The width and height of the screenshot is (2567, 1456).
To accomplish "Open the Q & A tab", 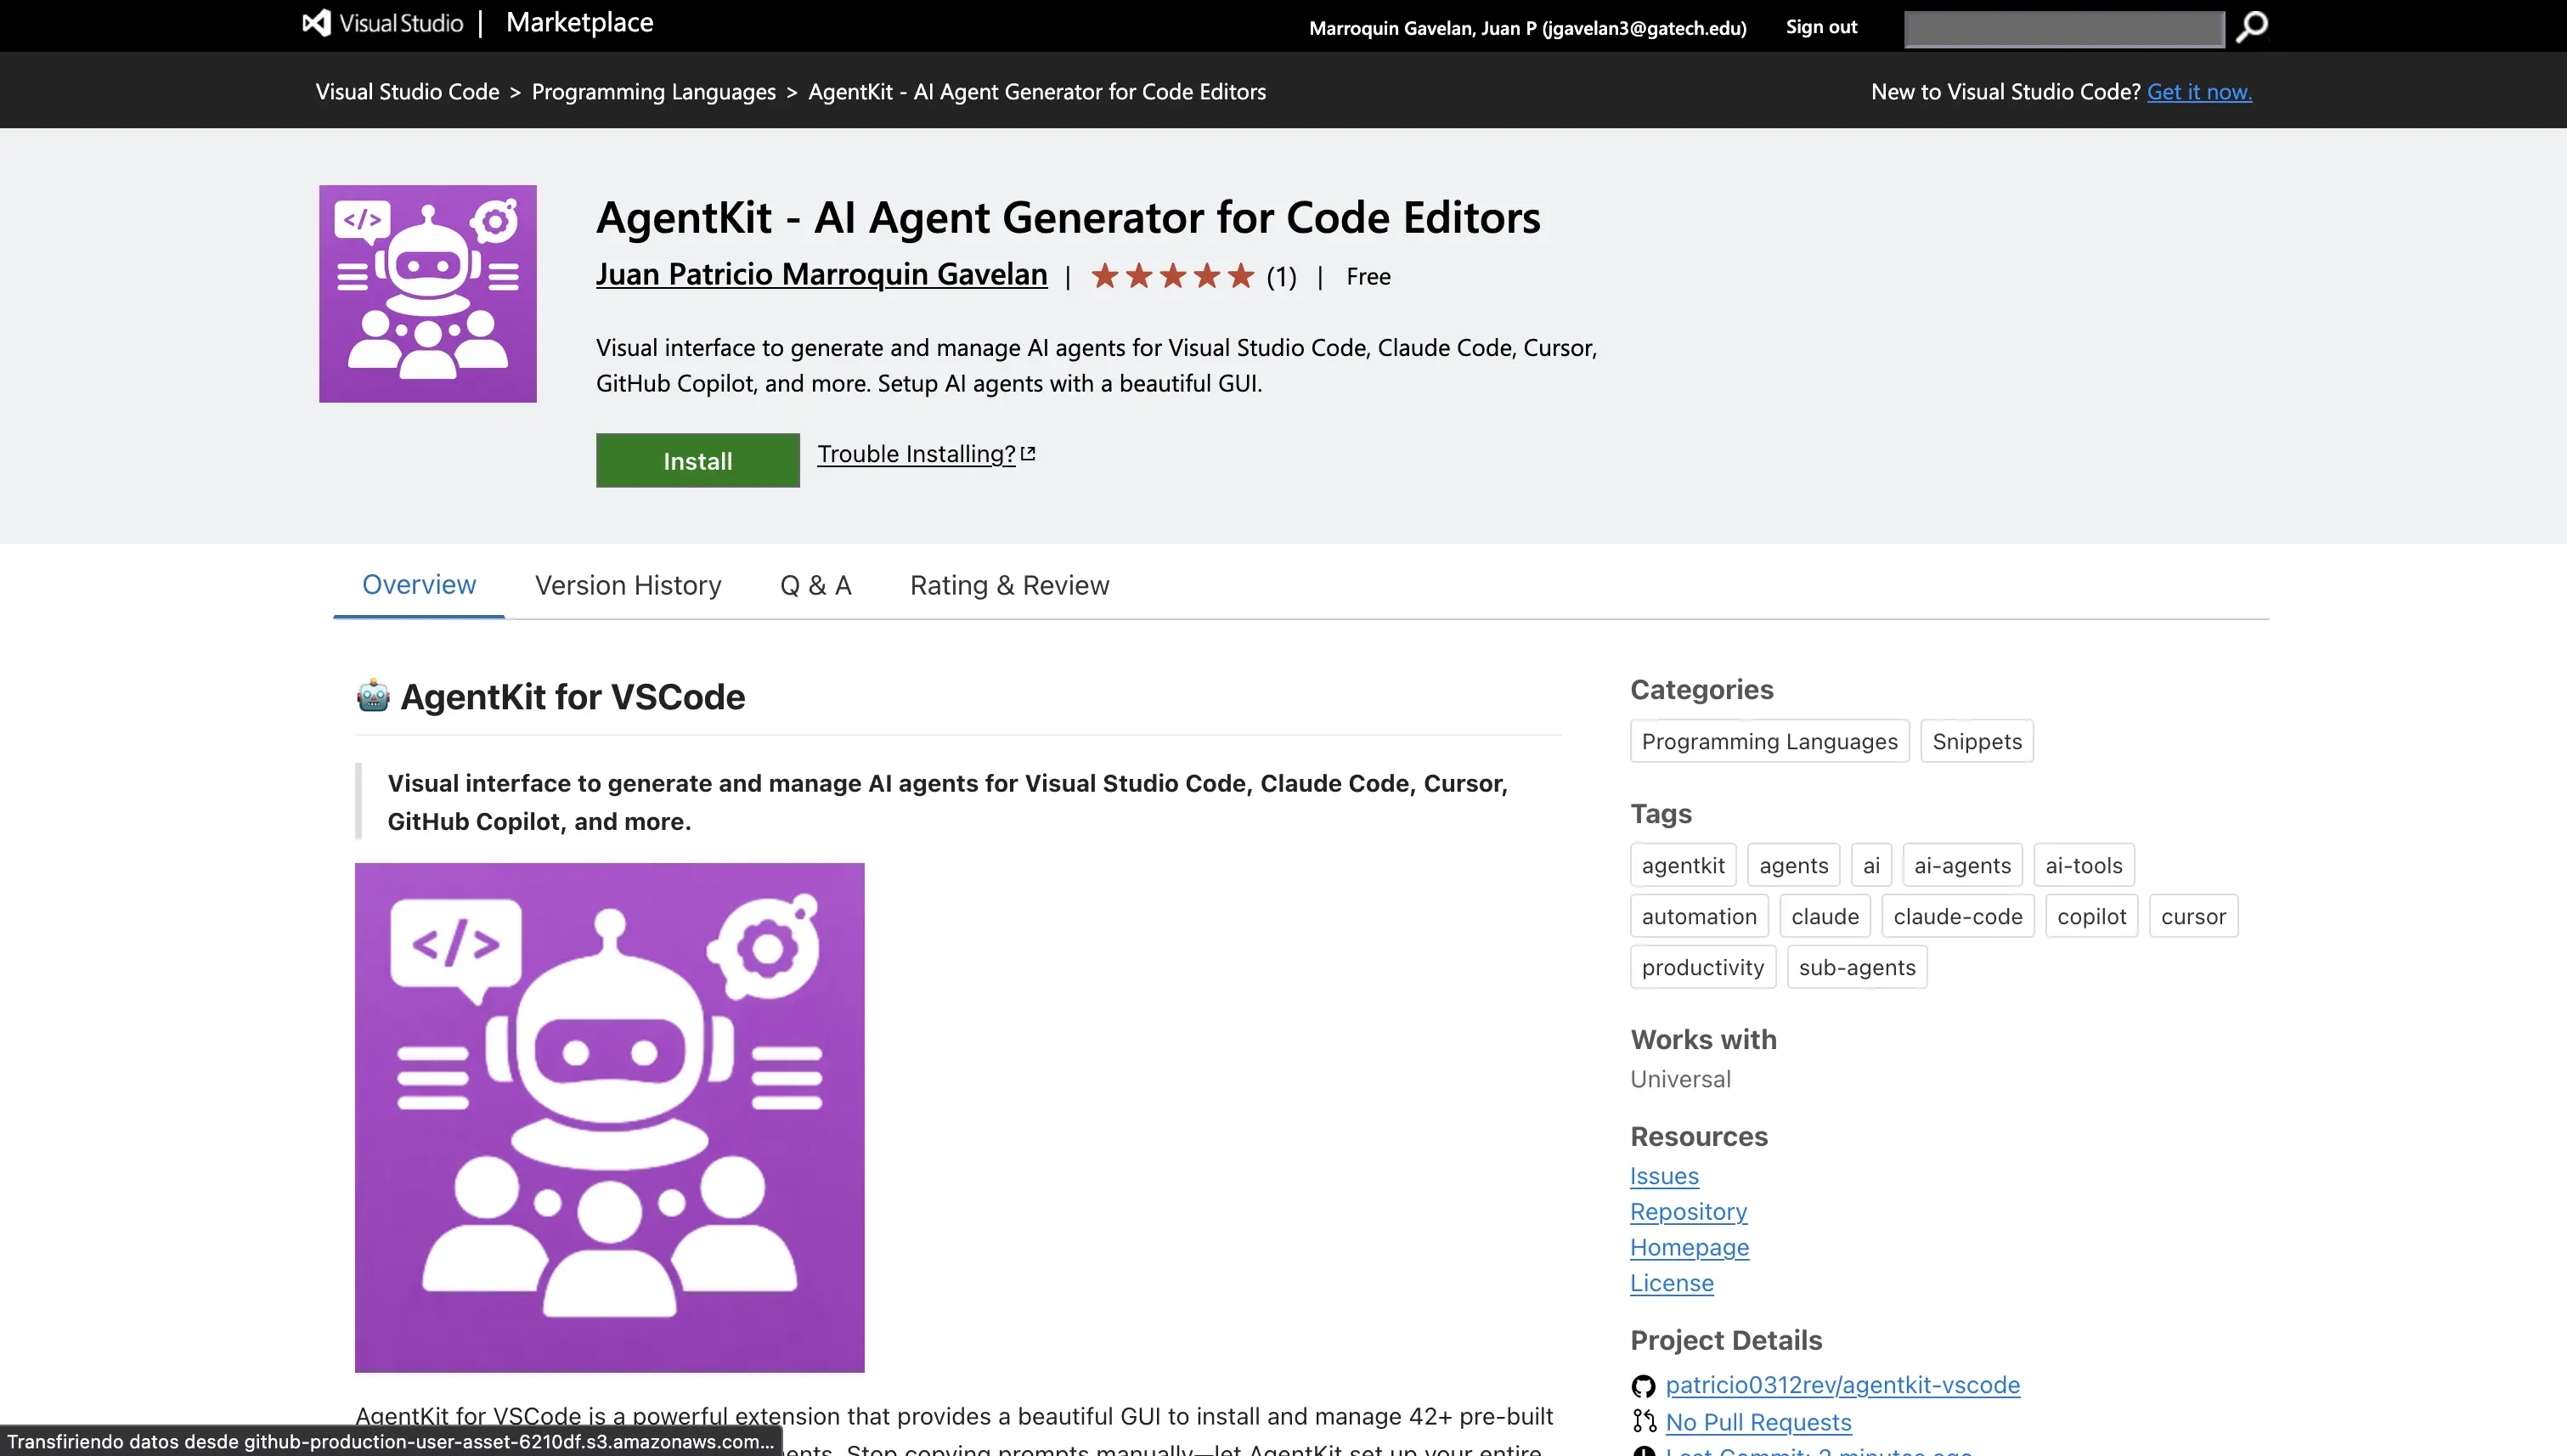I will click(x=815, y=585).
